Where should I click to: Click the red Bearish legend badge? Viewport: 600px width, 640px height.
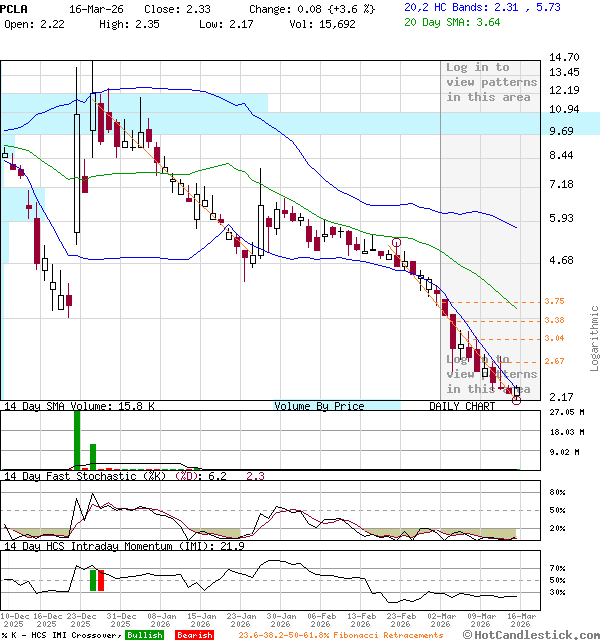coord(193,635)
